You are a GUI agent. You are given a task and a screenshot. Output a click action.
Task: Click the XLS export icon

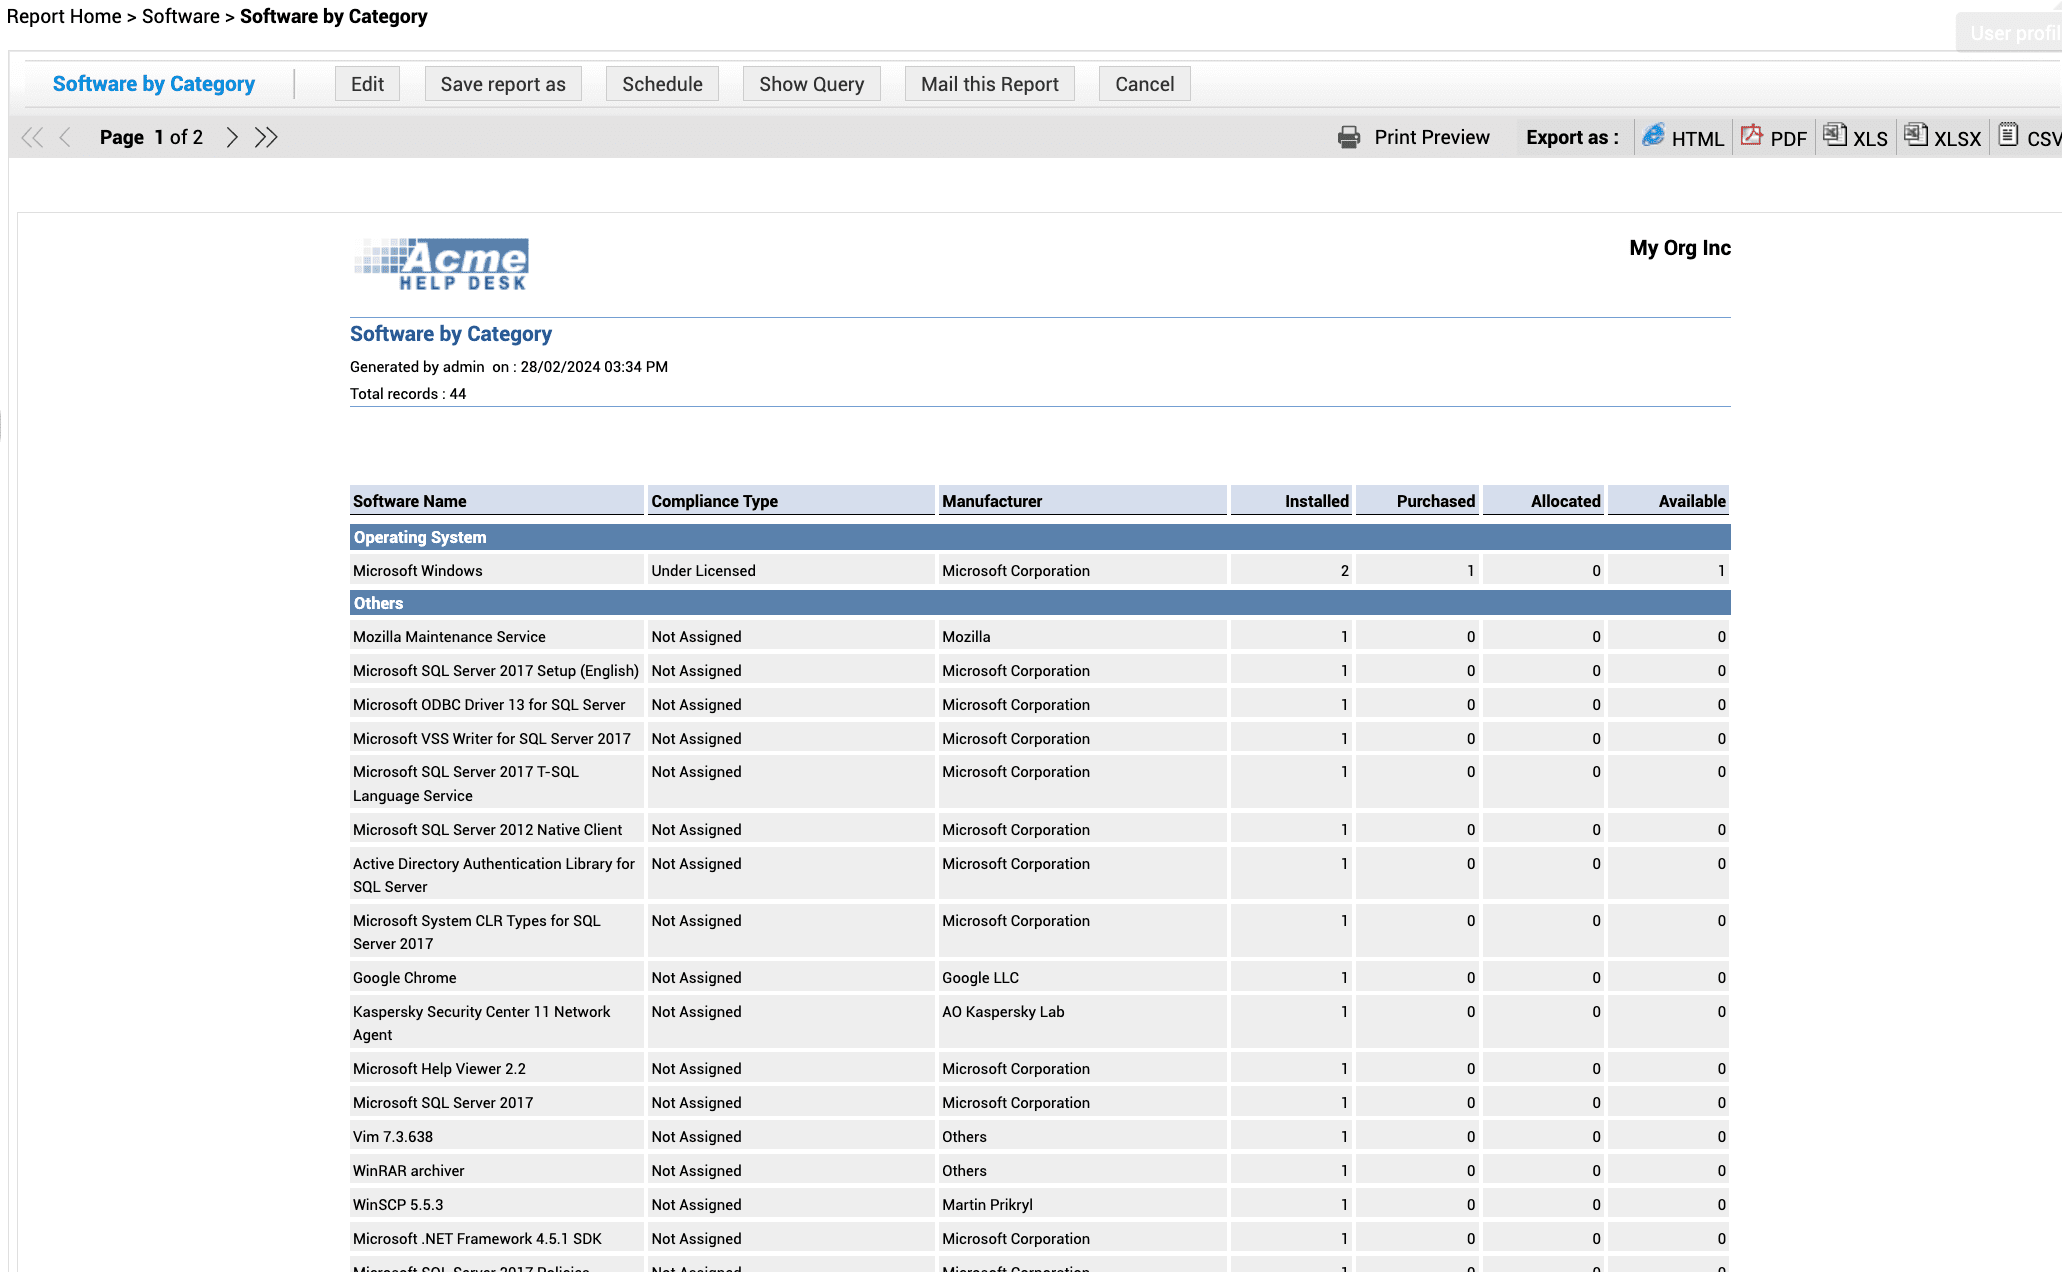pos(1834,135)
